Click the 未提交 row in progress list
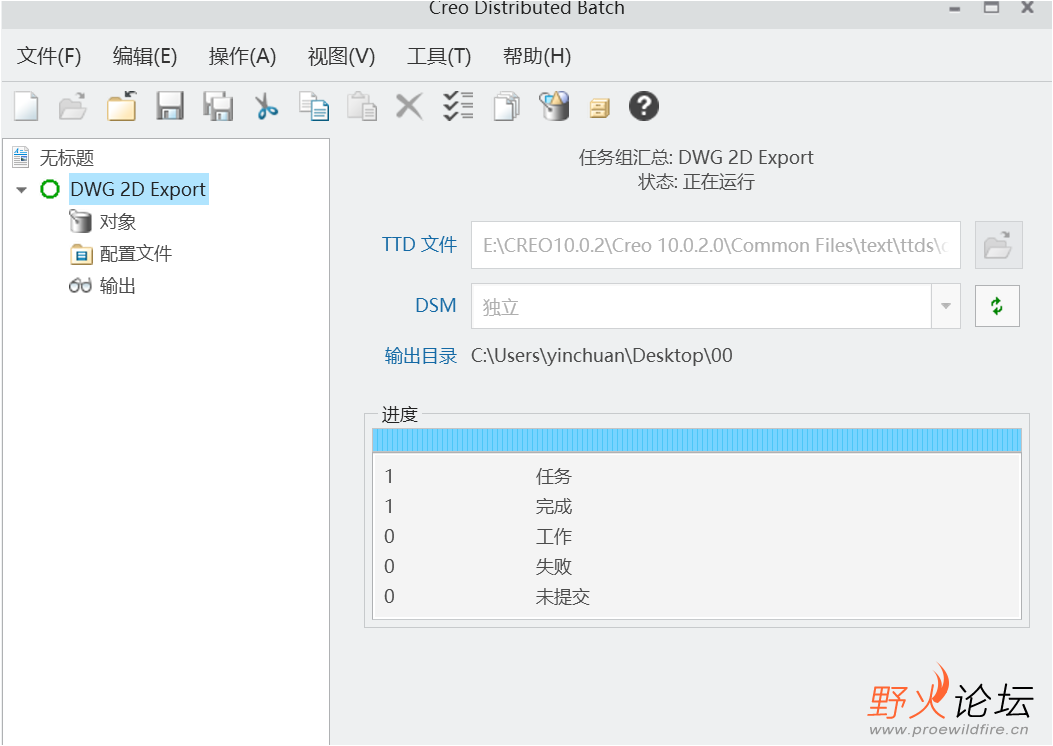The height and width of the screenshot is (746, 1053). pos(696,596)
